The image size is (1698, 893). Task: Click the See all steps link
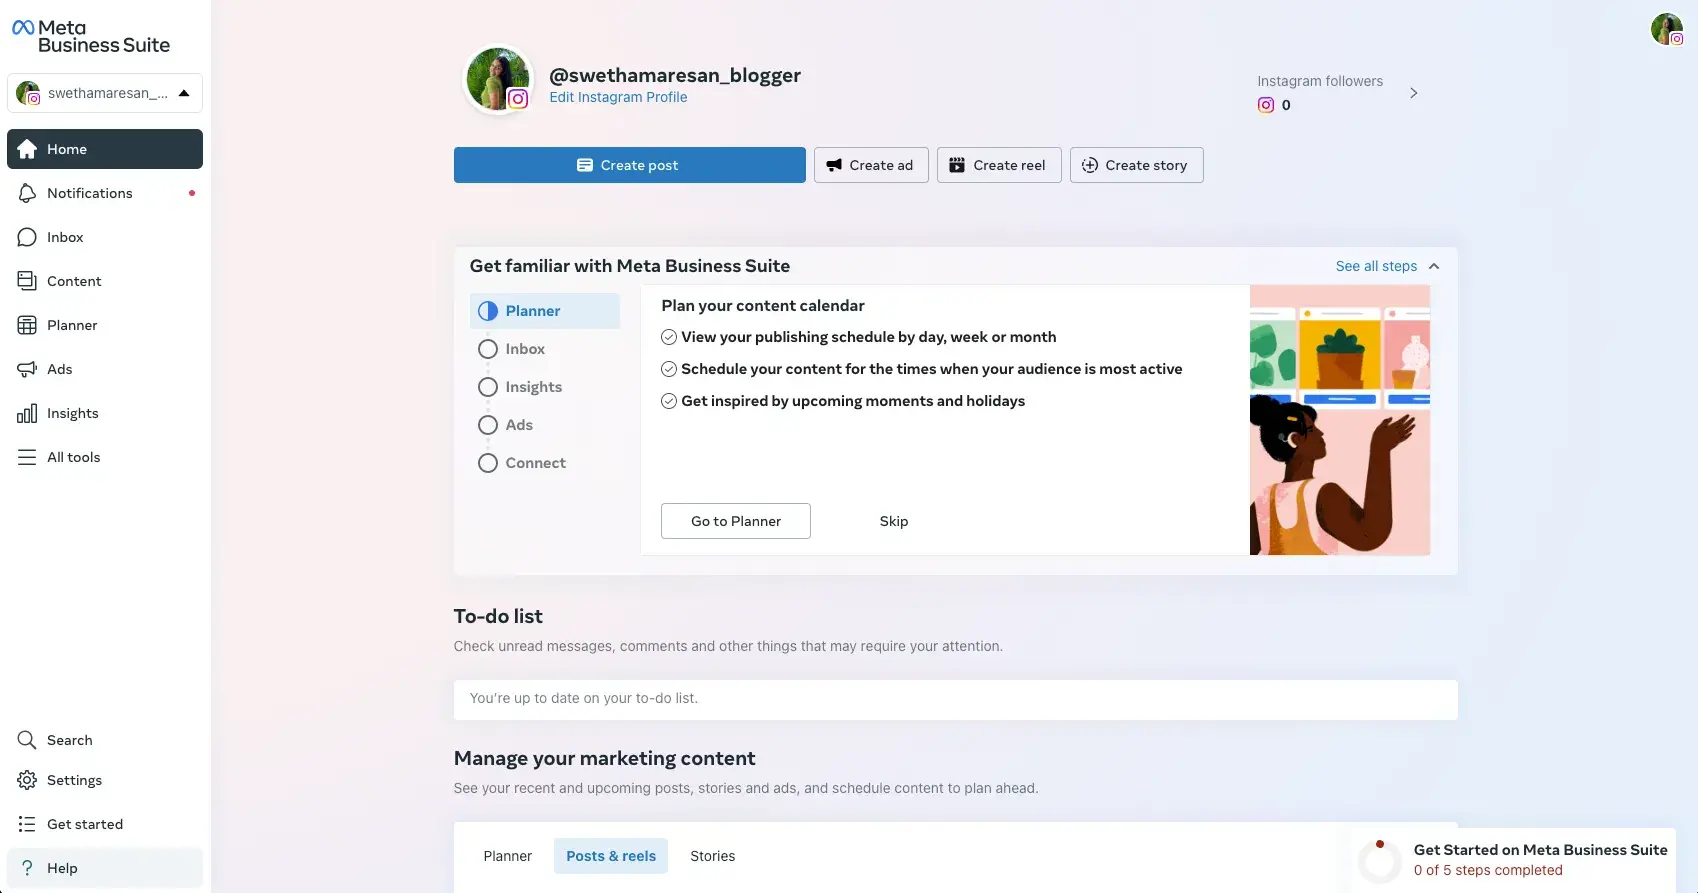(x=1376, y=266)
